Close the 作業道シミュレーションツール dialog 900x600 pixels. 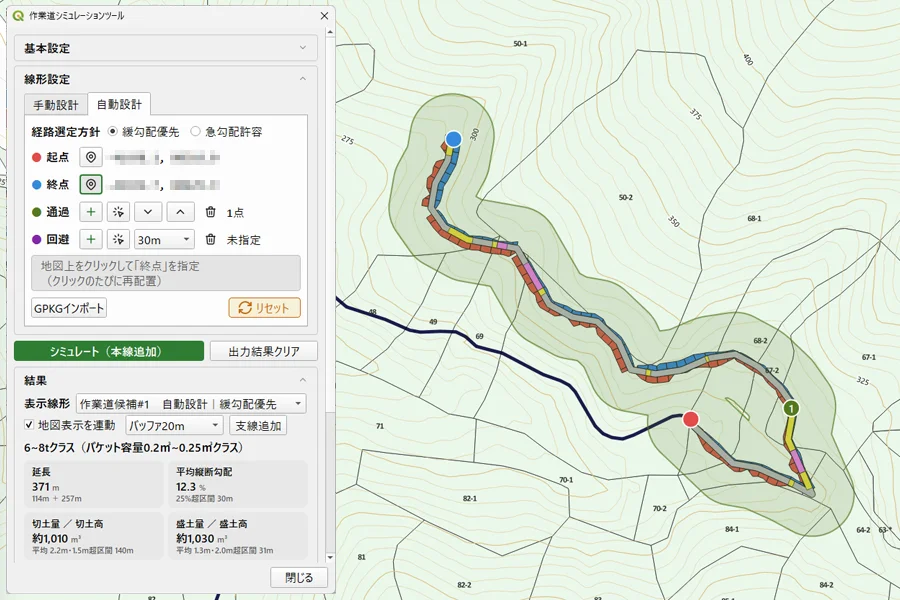coord(324,16)
